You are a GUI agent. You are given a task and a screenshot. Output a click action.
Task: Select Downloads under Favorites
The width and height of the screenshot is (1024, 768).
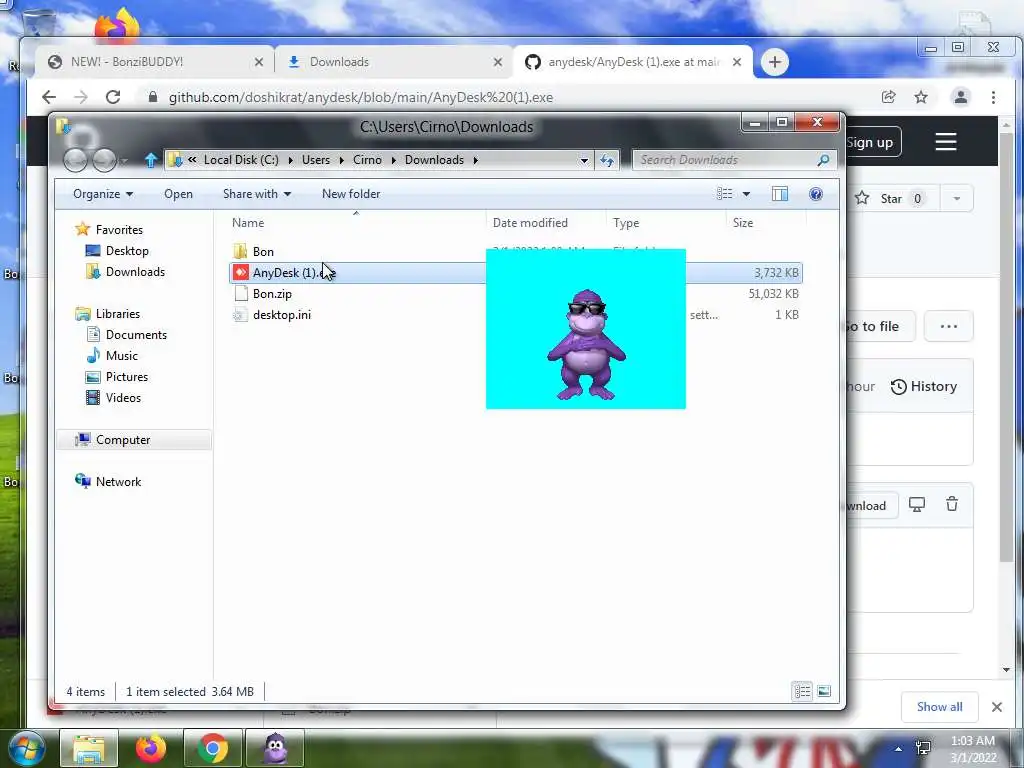point(125,272)
